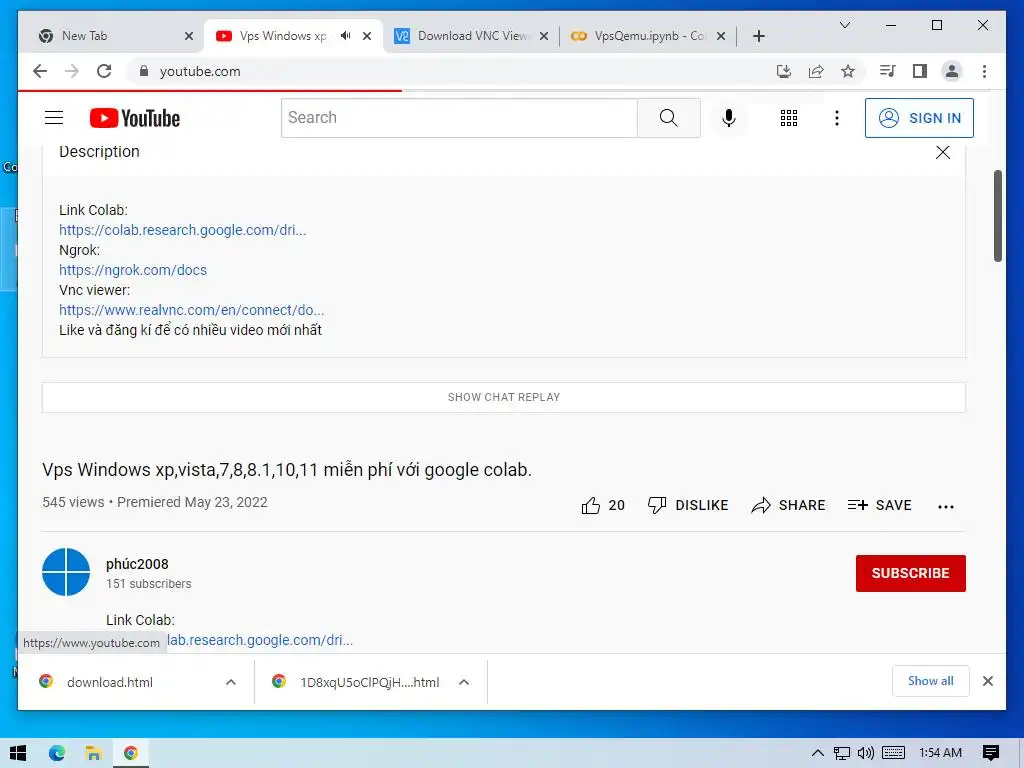The height and width of the screenshot is (768, 1024).
Task: Open the realvnc.com download link
Action: pyautogui.click(x=191, y=310)
